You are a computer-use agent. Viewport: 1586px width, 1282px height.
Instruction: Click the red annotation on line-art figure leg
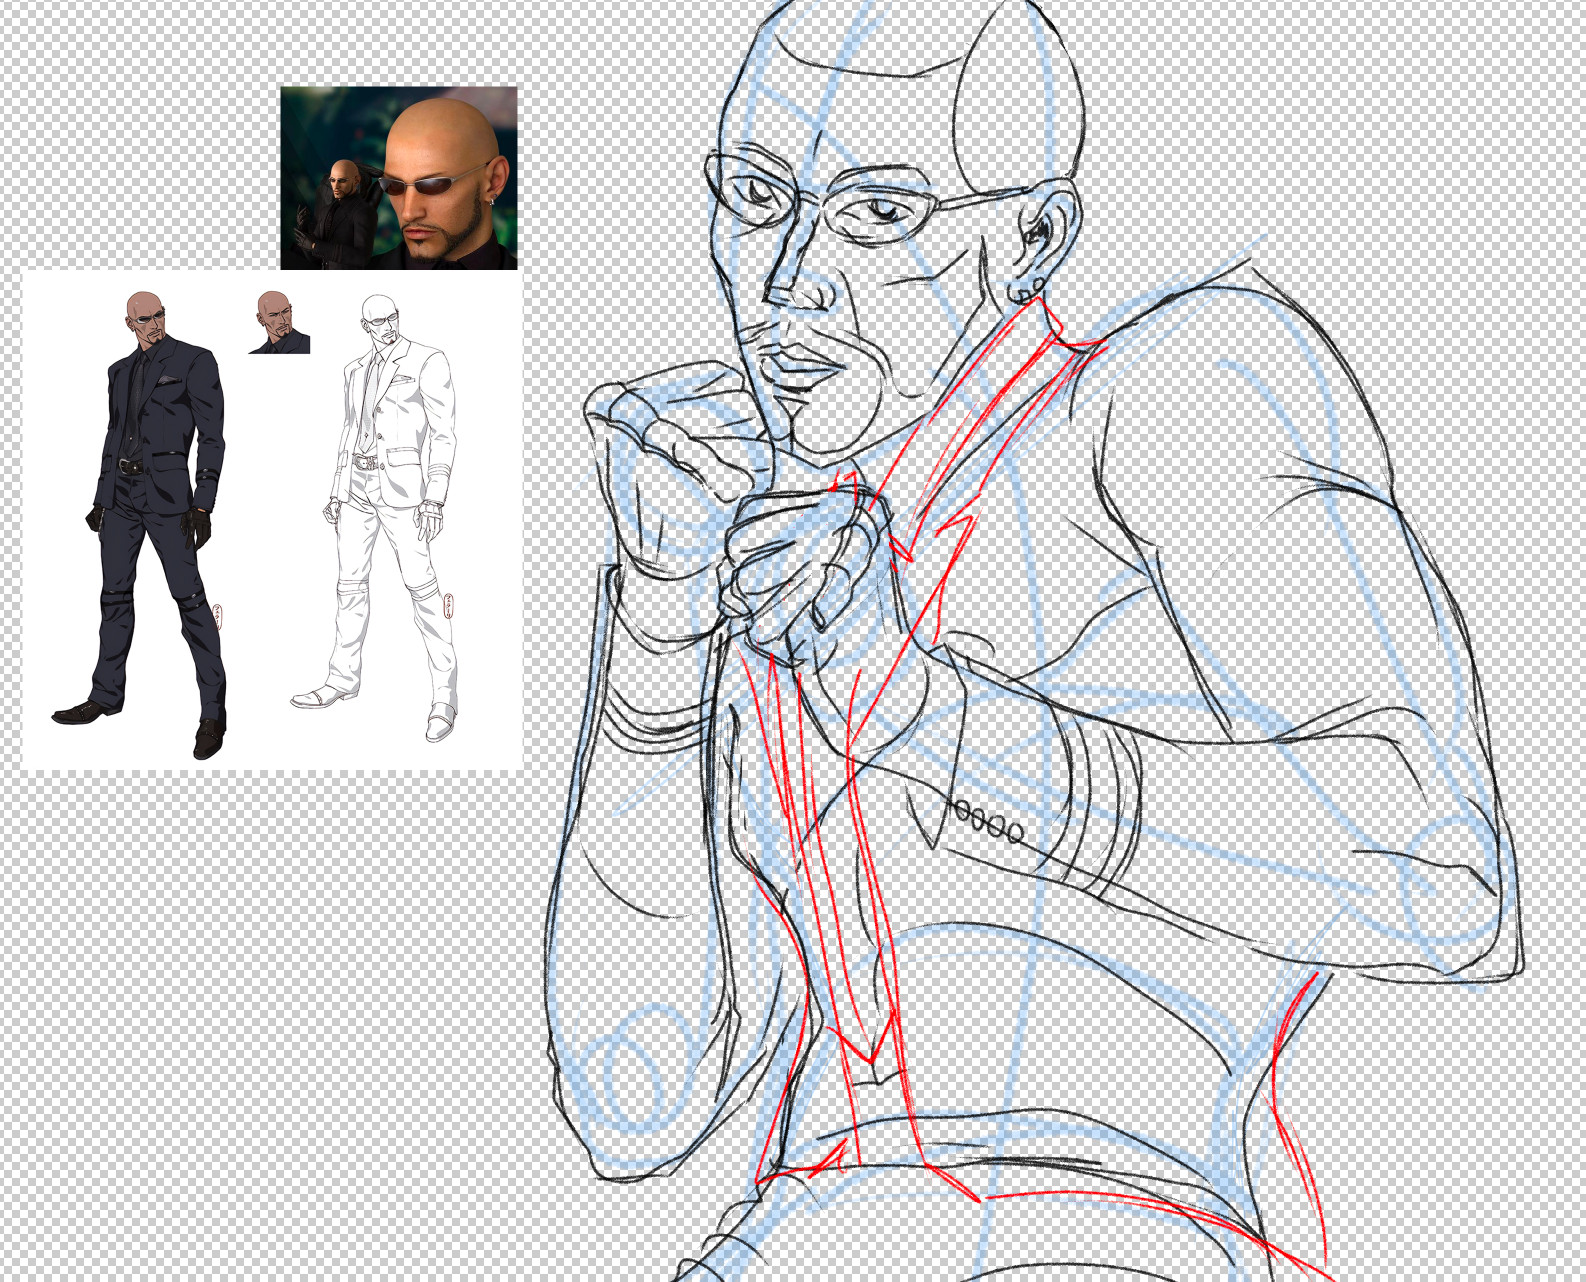[x=449, y=605]
